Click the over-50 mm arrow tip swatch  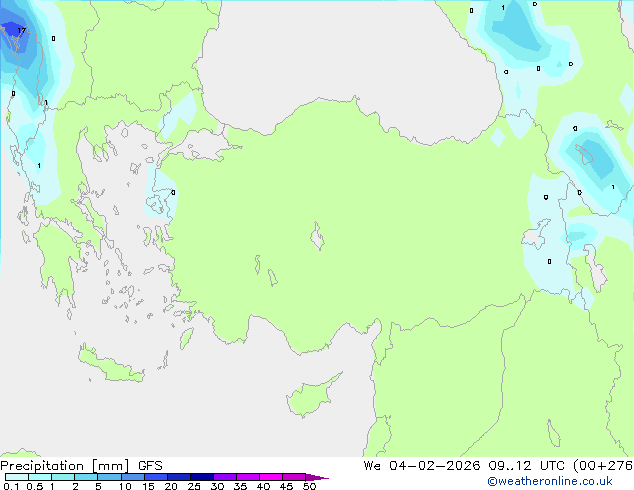click(x=317, y=477)
